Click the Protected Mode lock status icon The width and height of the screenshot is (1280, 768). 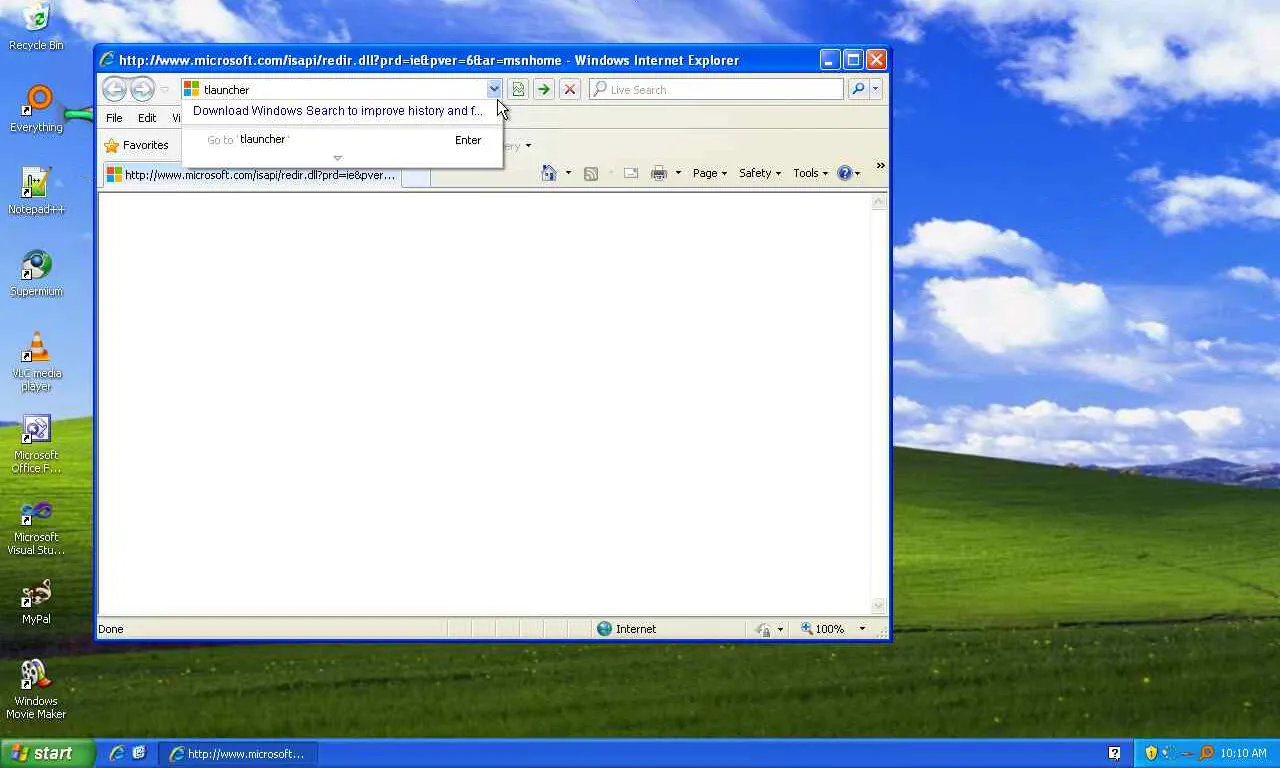pyautogui.click(x=765, y=629)
